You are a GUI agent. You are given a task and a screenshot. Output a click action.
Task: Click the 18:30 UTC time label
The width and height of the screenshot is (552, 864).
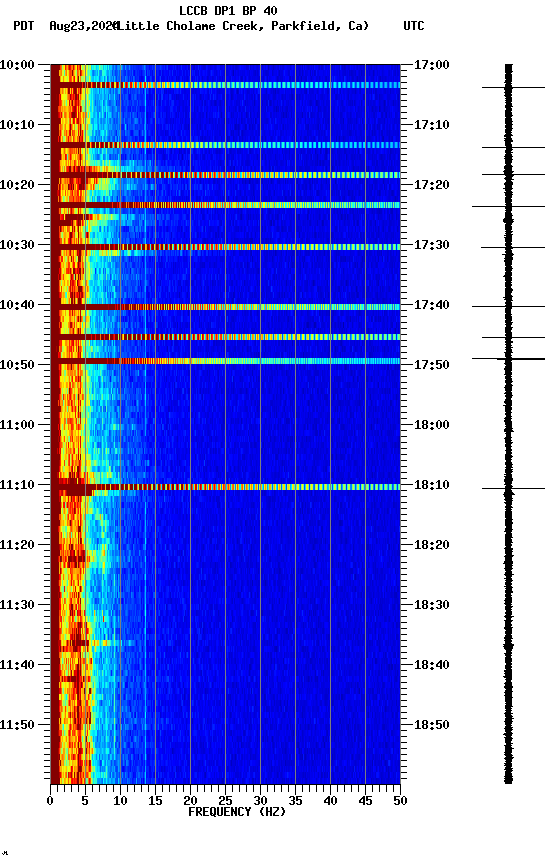point(431,605)
